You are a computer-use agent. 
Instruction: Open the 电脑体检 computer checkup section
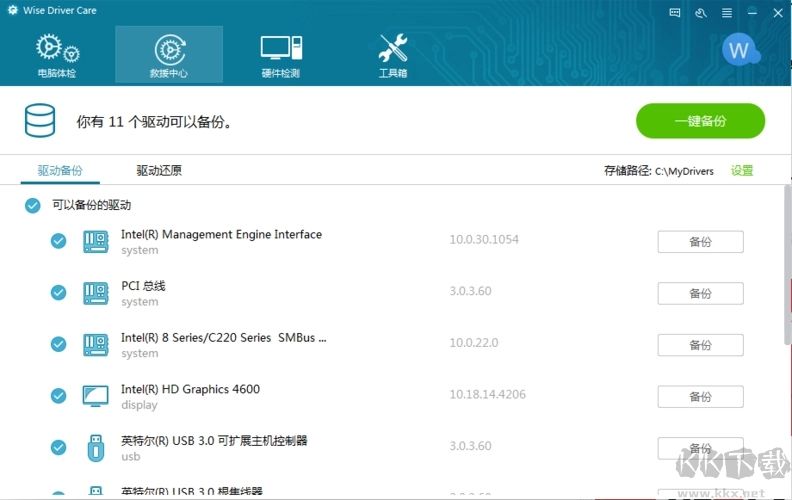(x=57, y=56)
